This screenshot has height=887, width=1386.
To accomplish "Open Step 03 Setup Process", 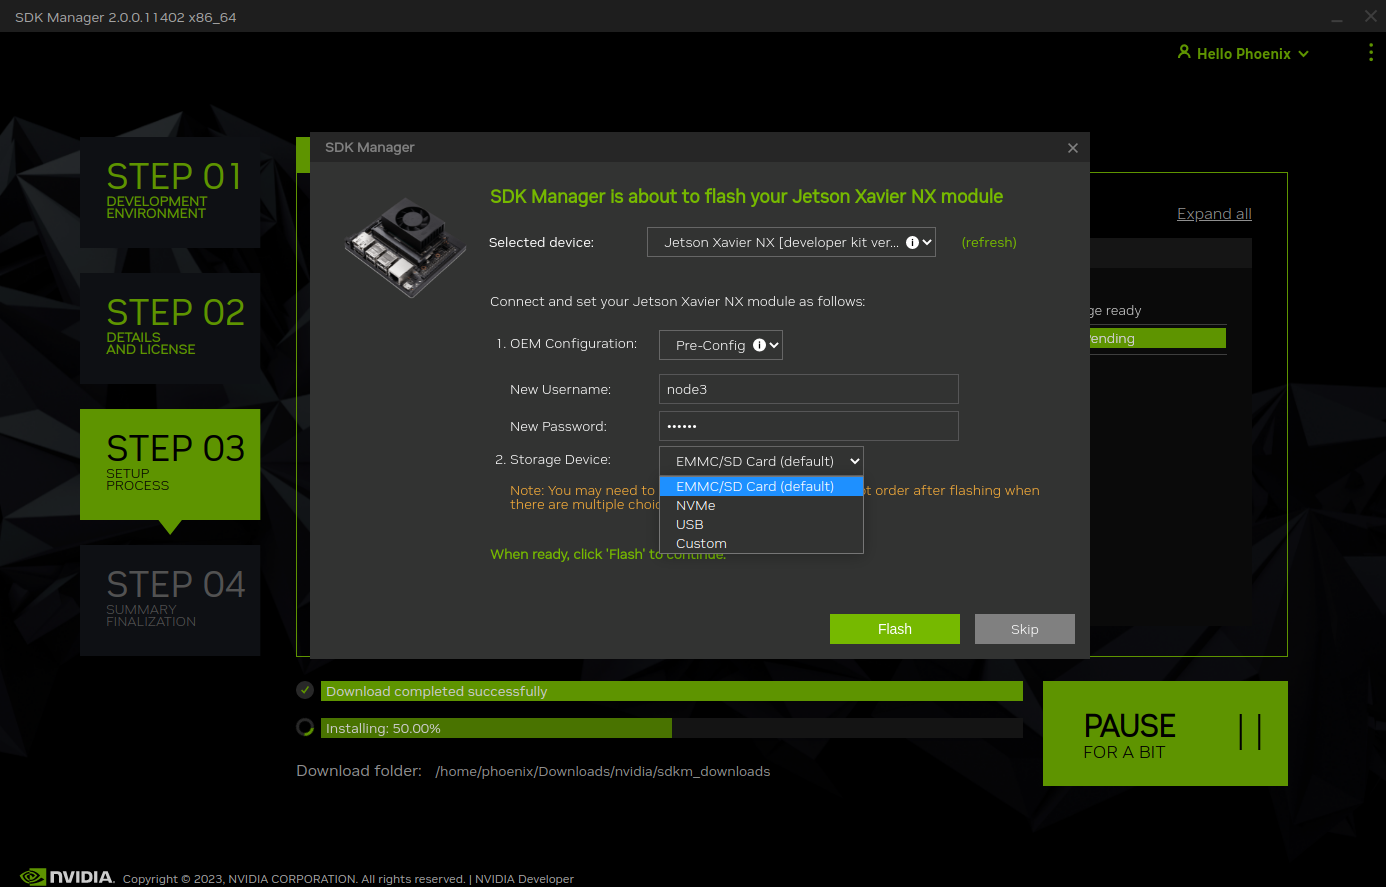I will coord(170,464).
